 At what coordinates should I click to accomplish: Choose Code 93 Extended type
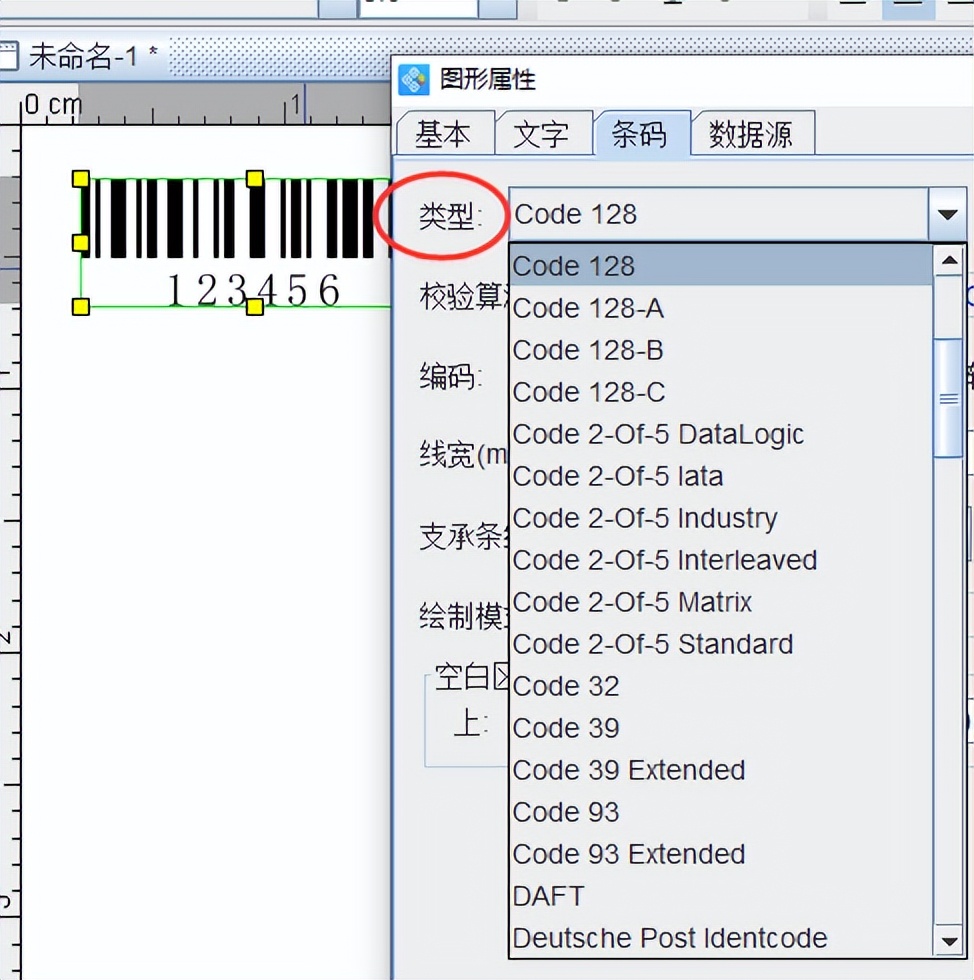(721, 854)
